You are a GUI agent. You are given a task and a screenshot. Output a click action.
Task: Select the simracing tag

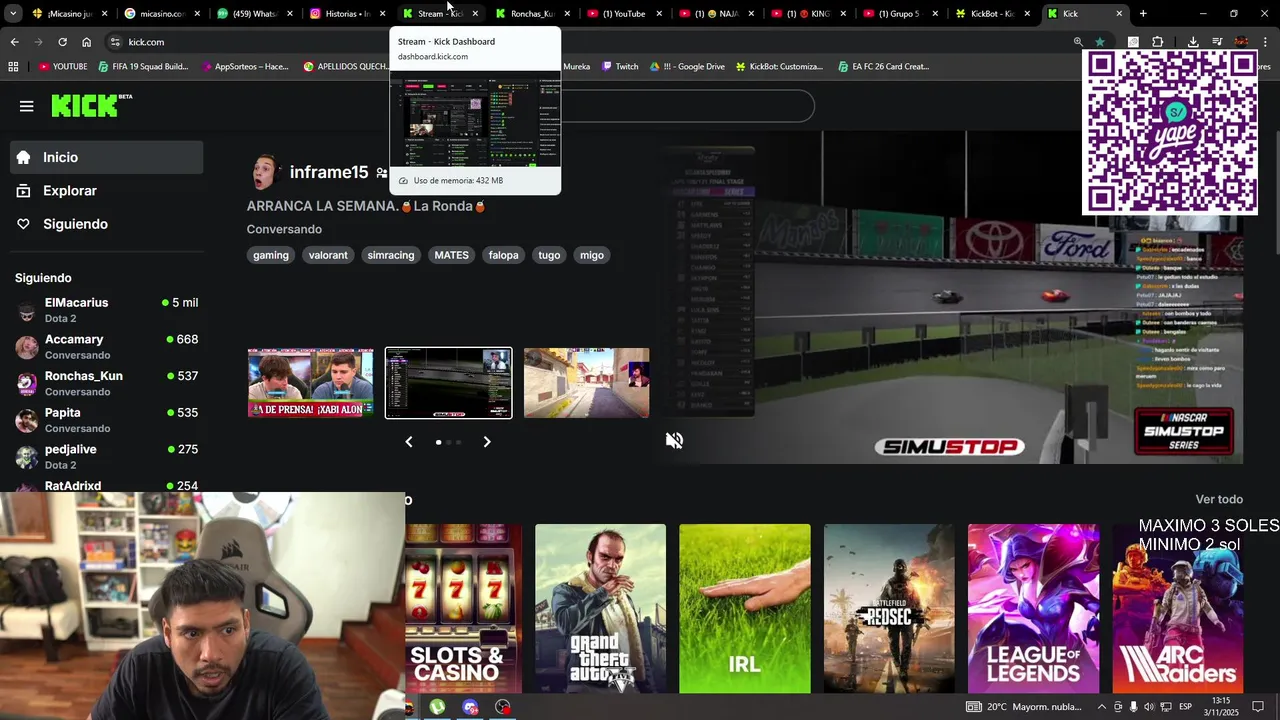tap(391, 255)
